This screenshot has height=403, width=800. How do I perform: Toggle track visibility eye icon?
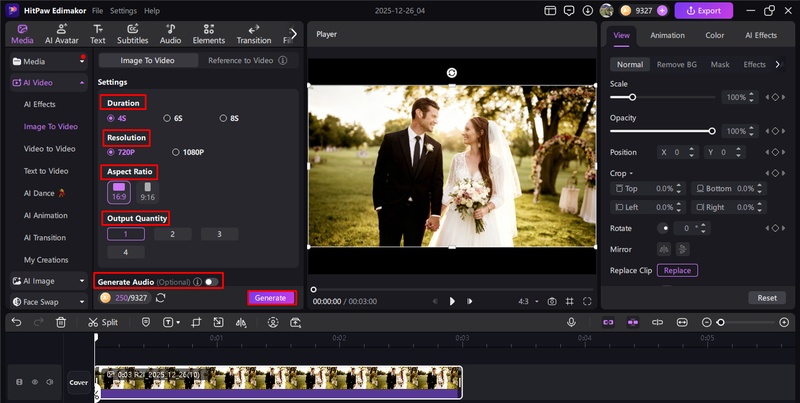coord(35,382)
